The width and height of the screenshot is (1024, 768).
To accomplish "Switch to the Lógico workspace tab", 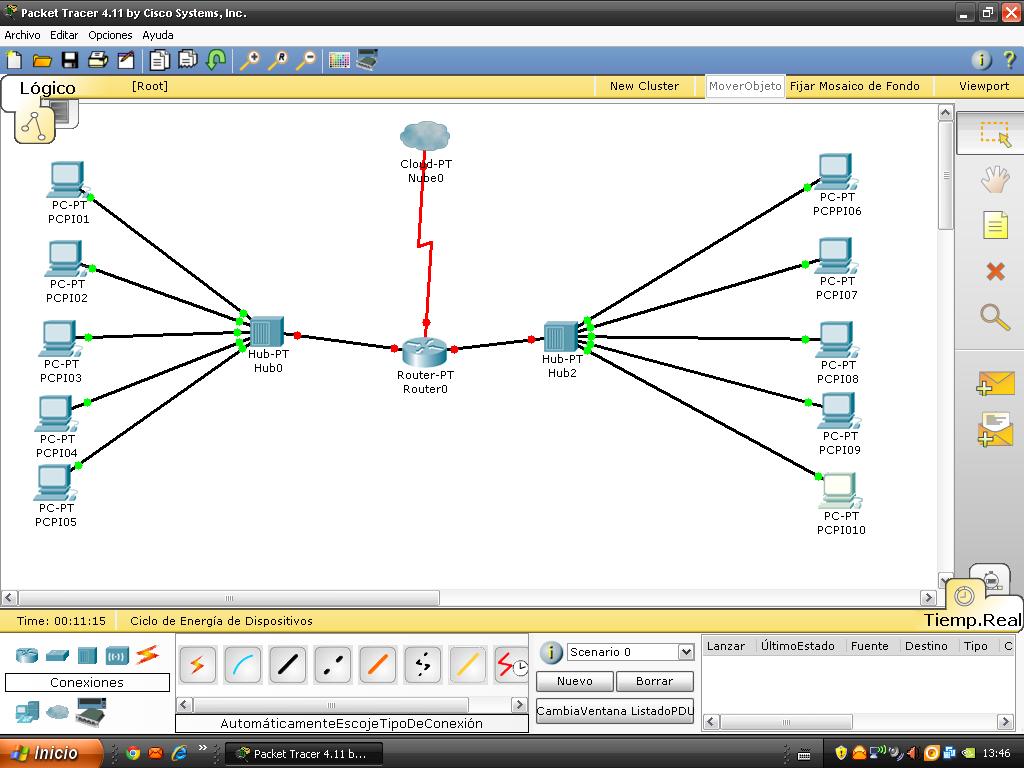I will click(x=47, y=88).
